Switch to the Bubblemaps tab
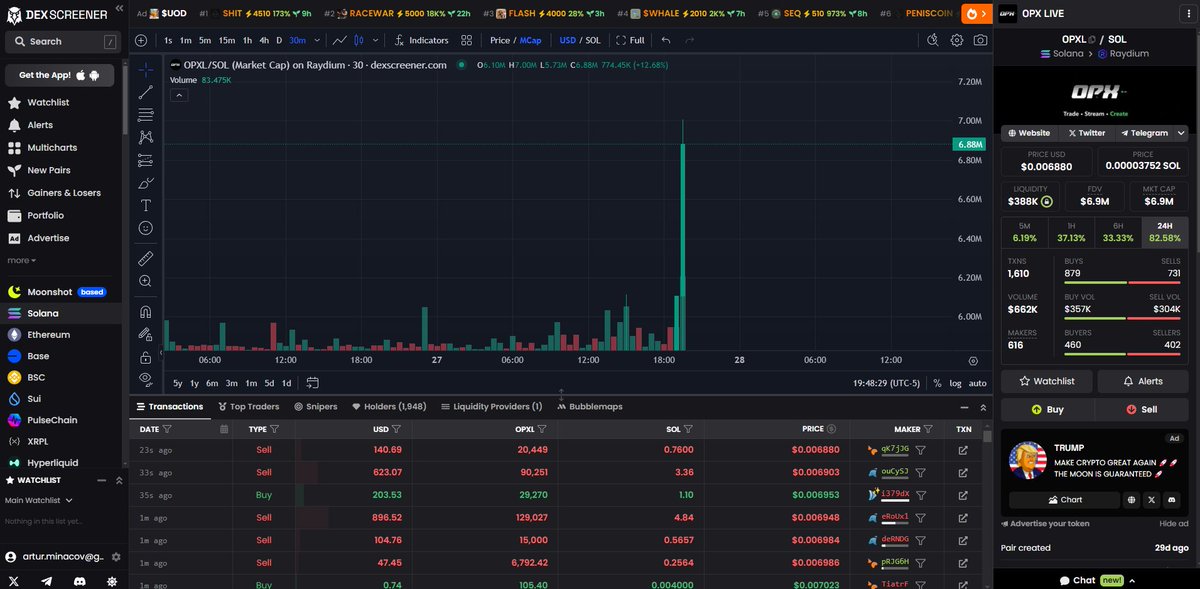This screenshot has width=1200, height=589. click(590, 407)
